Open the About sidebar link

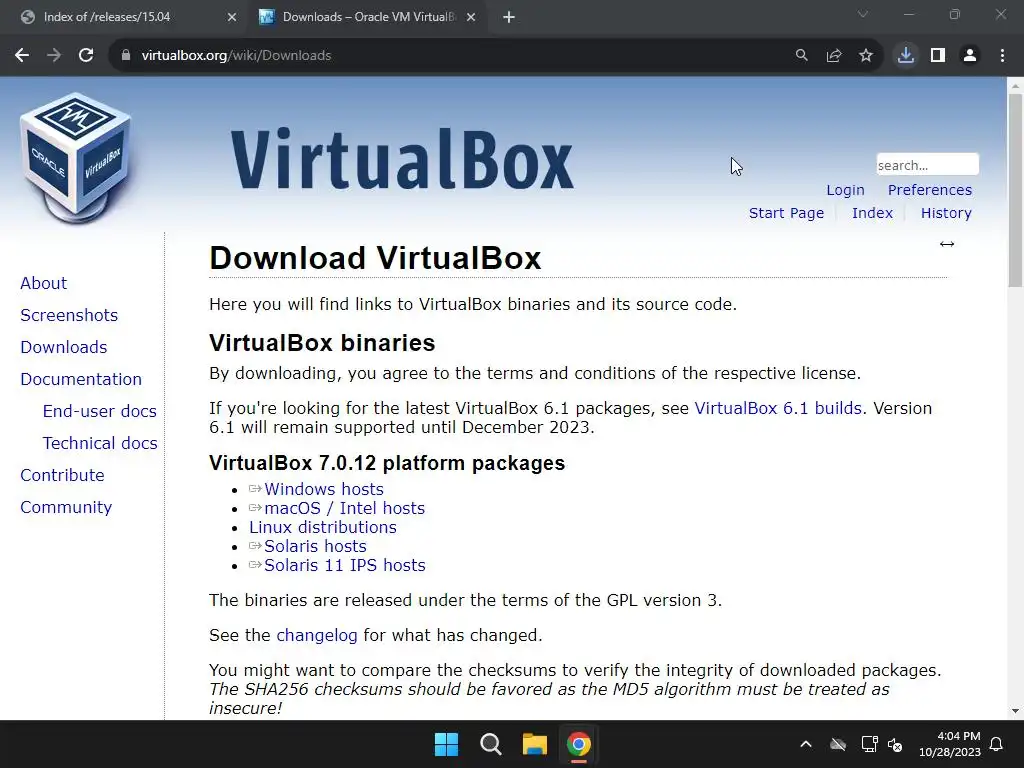point(44,283)
